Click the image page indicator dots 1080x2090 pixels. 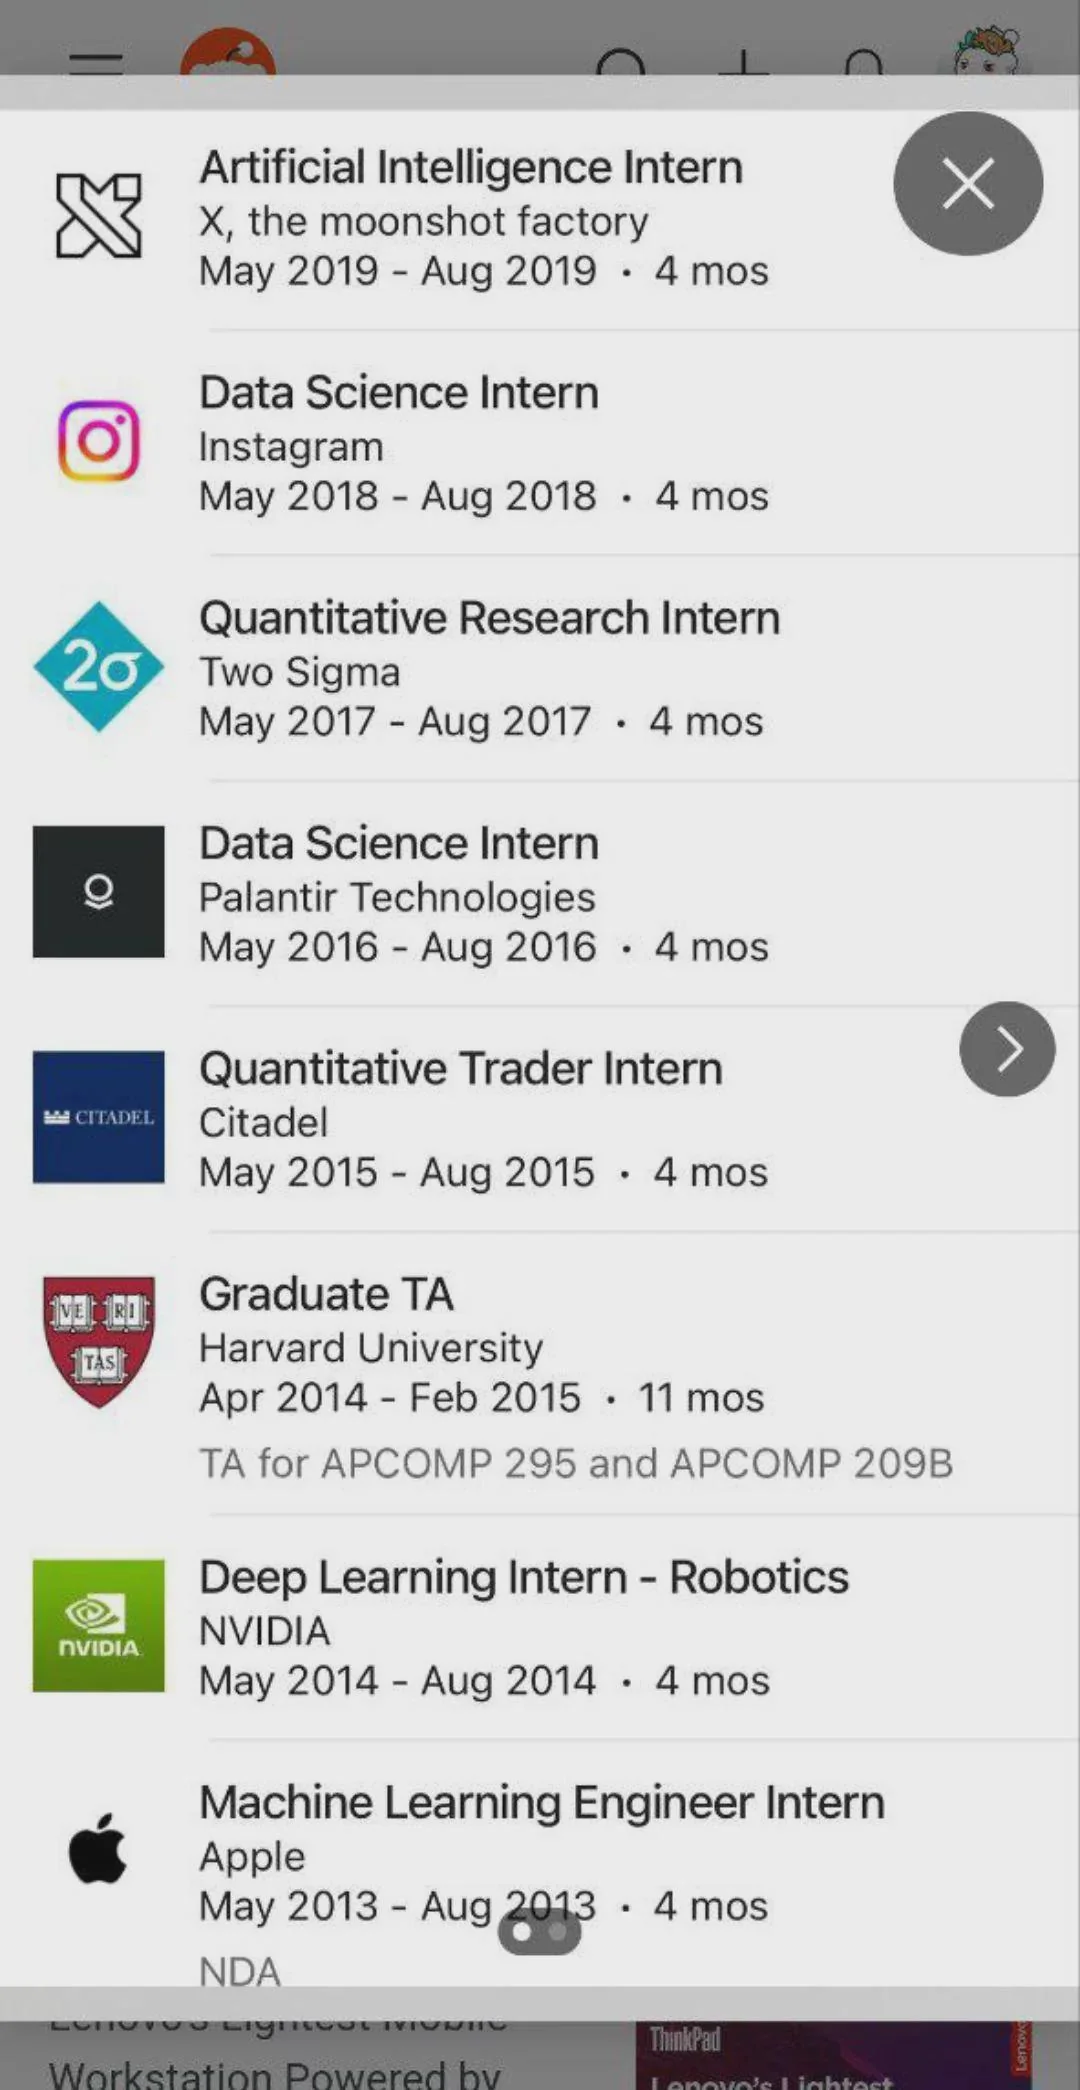click(539, 1932)
